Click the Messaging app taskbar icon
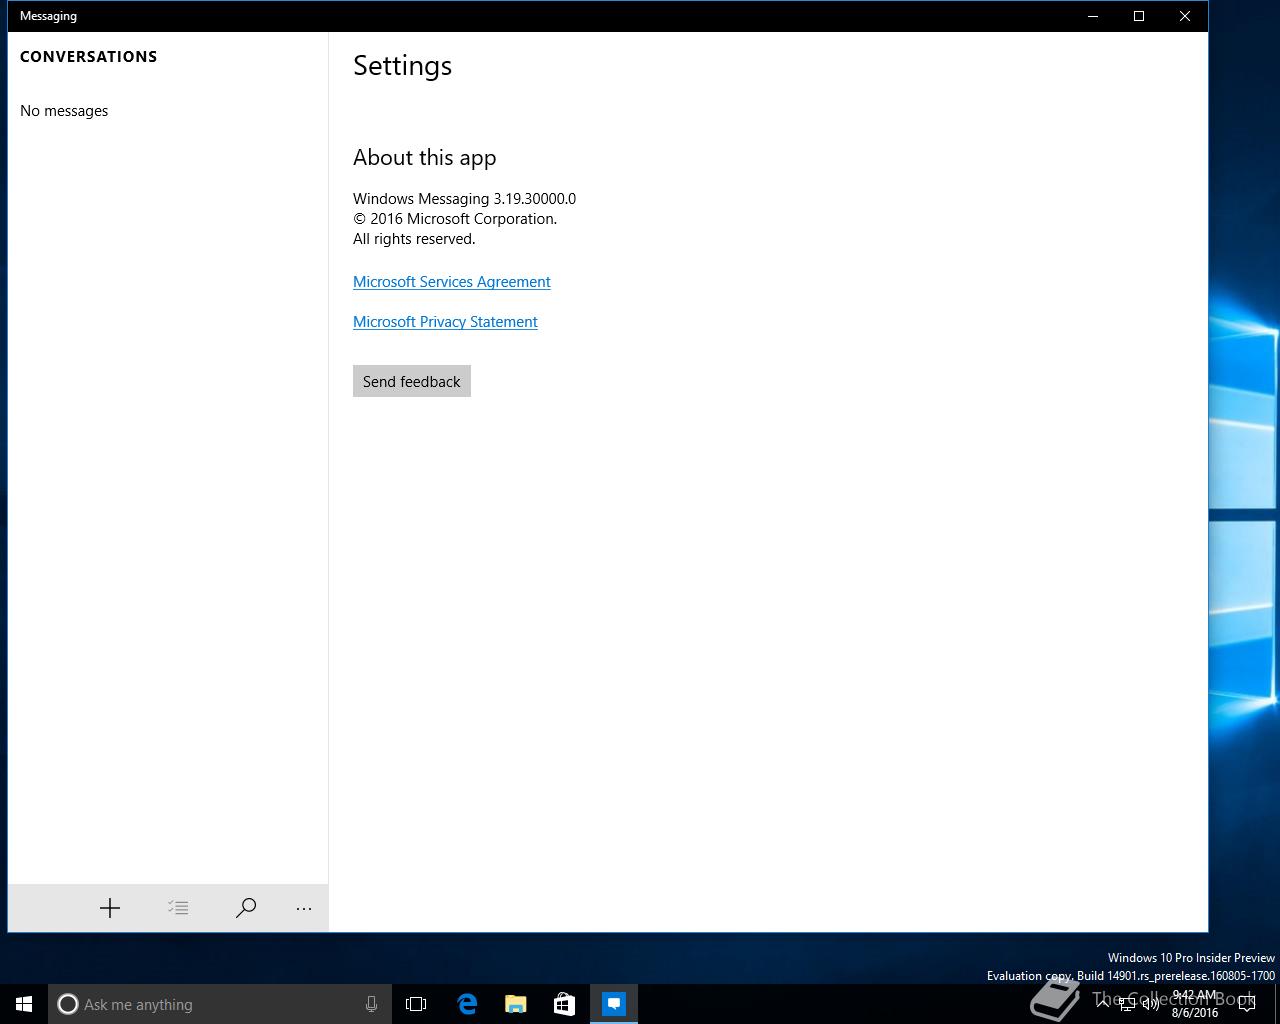Screen dimensions: 1280x1024 click(614, 1004)
